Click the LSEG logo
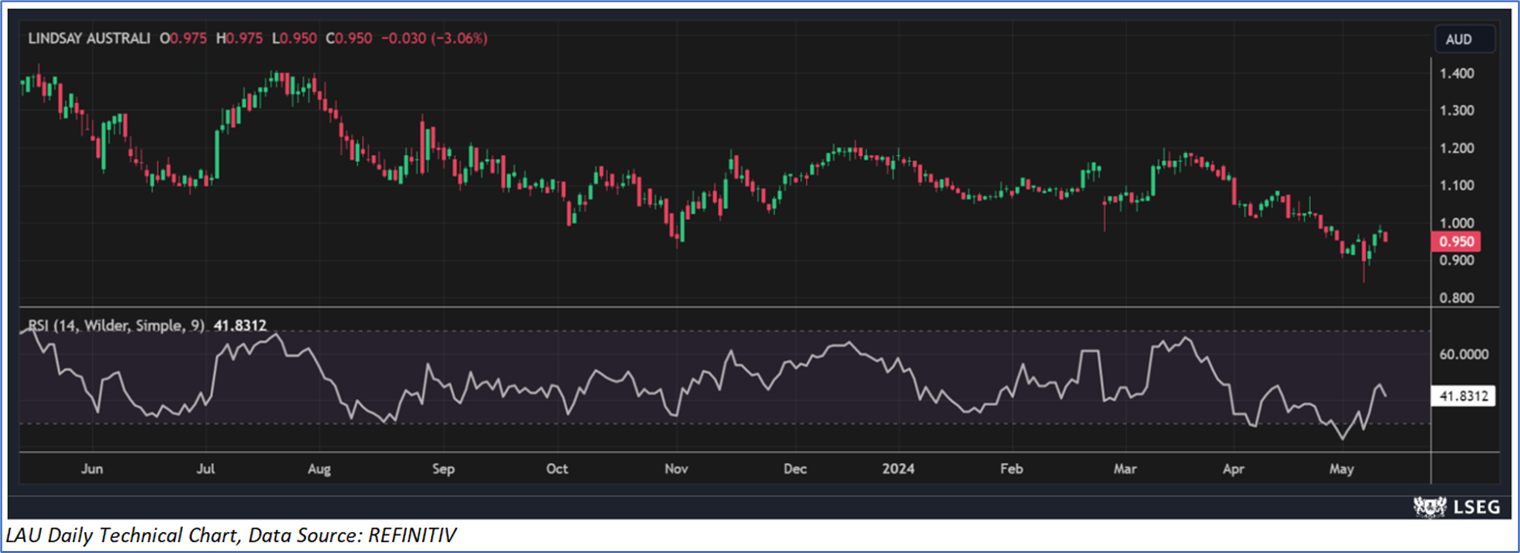The width and height of the screenshot is (1520, 553). (1455, 507)
